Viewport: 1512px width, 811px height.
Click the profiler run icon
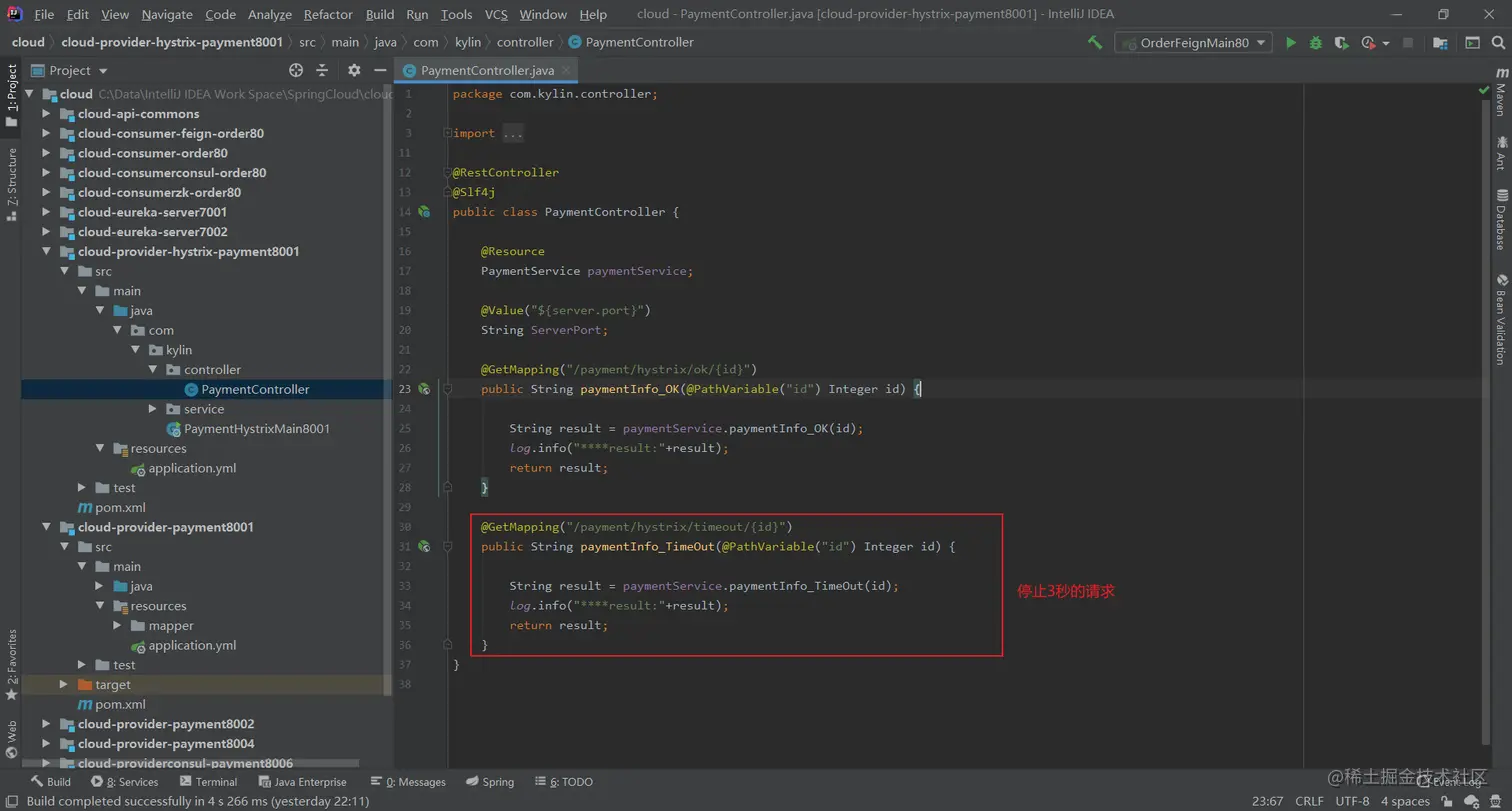tap(1368, 43)
